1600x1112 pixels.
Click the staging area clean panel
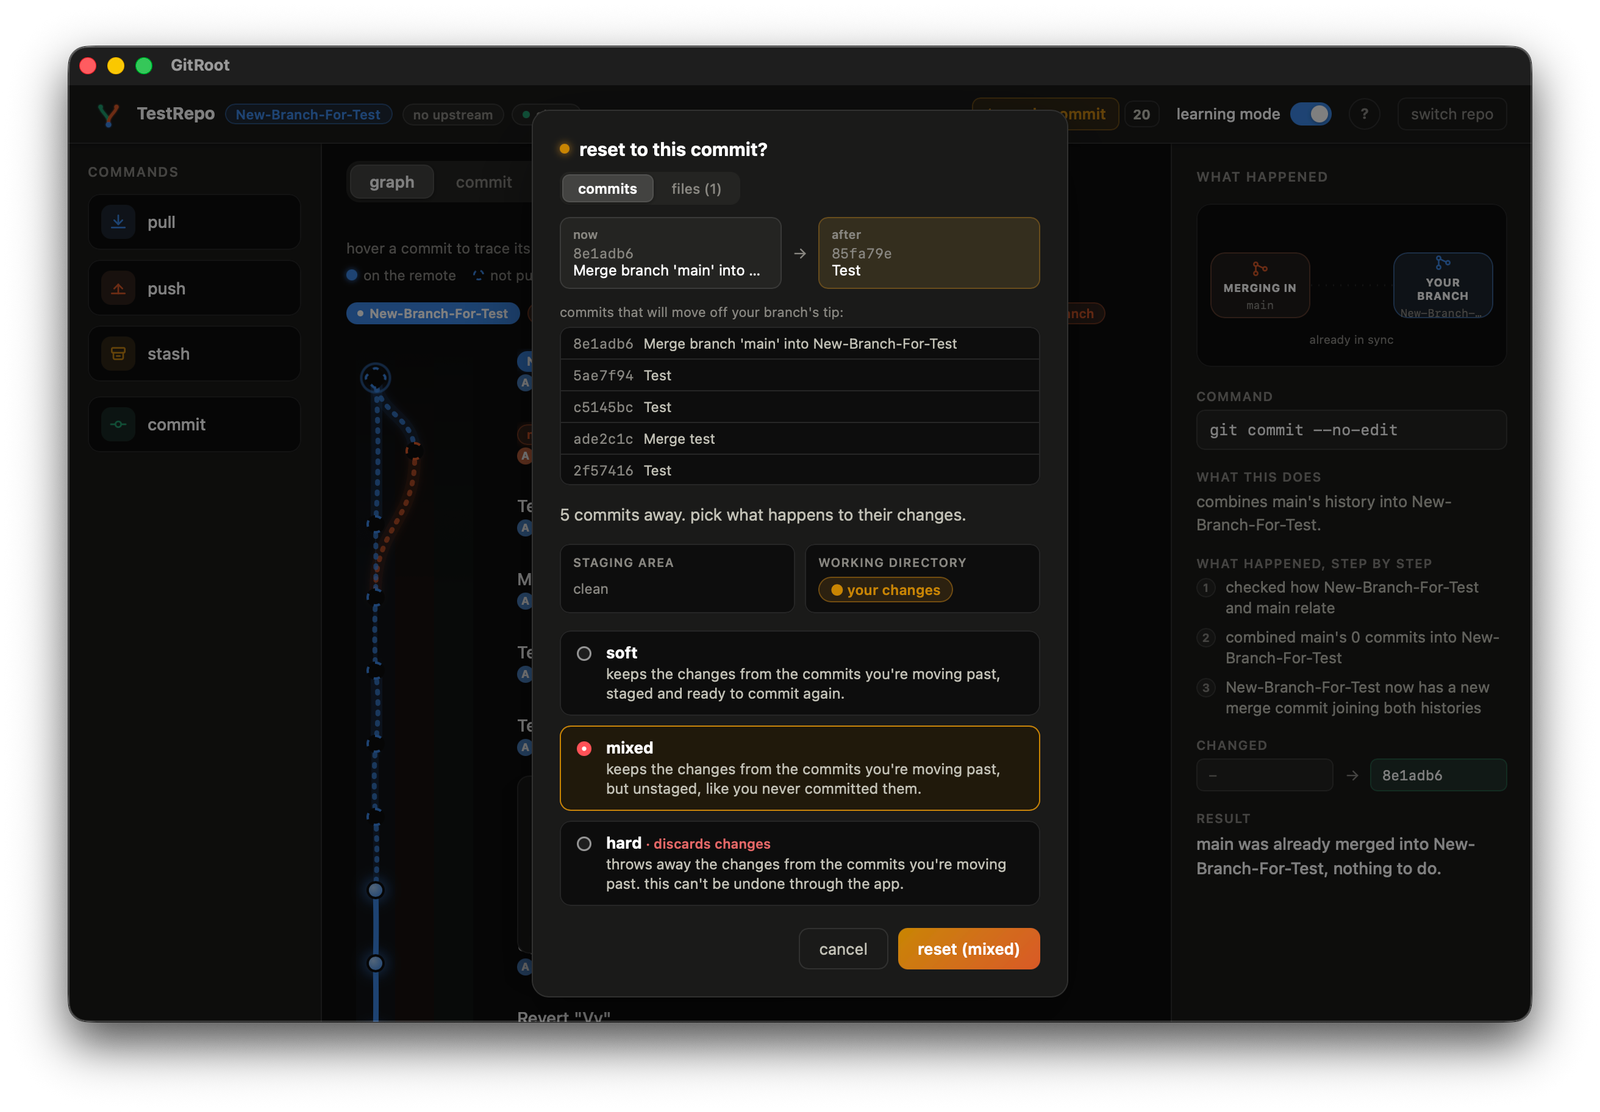point(677,578)
